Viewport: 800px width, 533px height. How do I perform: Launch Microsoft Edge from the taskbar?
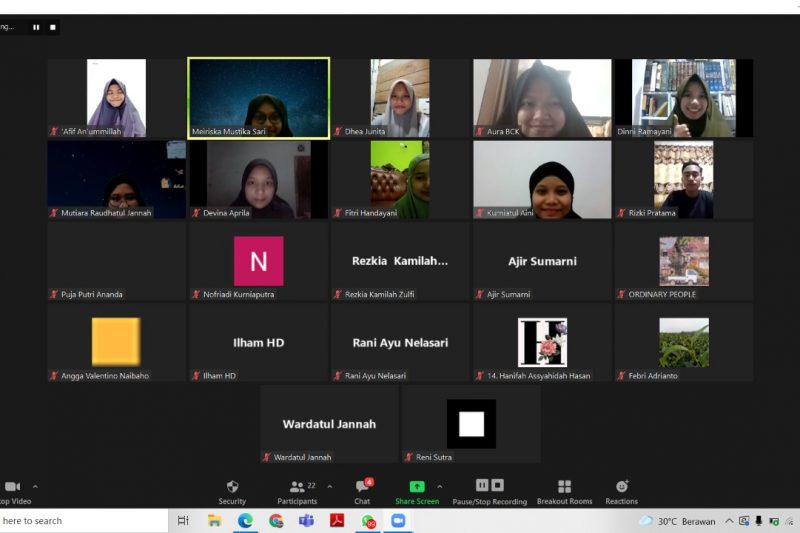pos(245,521)
